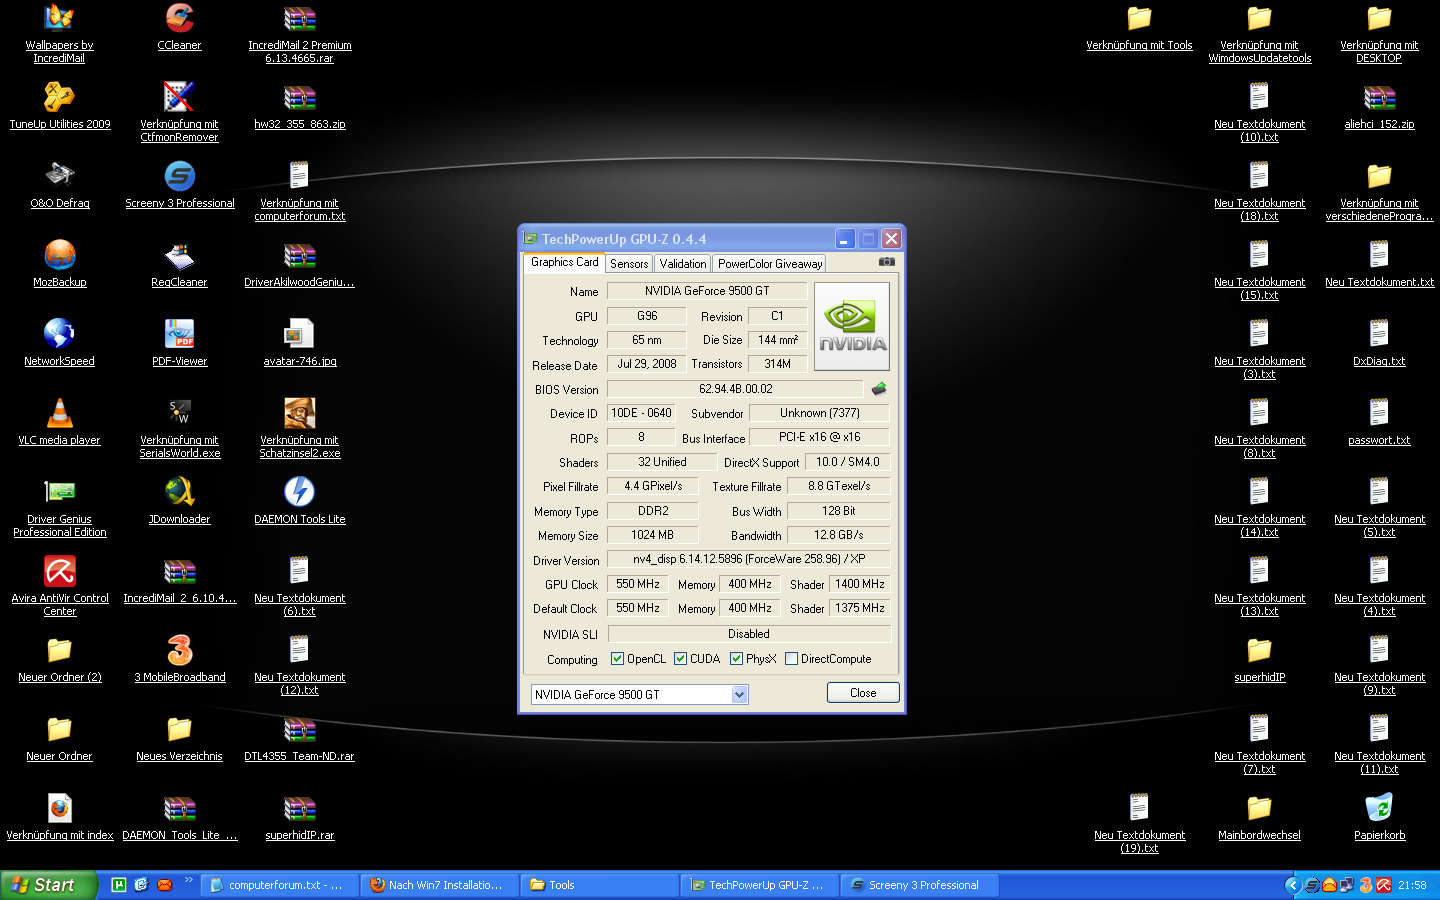Click the NVIDIA logo in GPU-Z

point(852,327)
